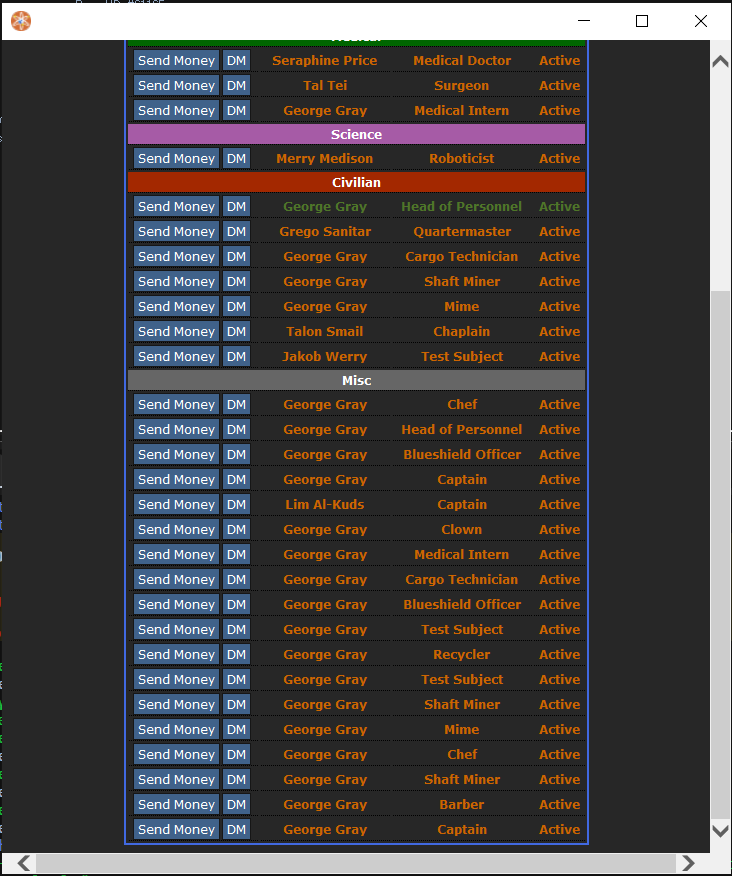Click the horizontal scrollbar right arrow
The width and height of the screenshot is (732, 876).
[x=687, y=863]
